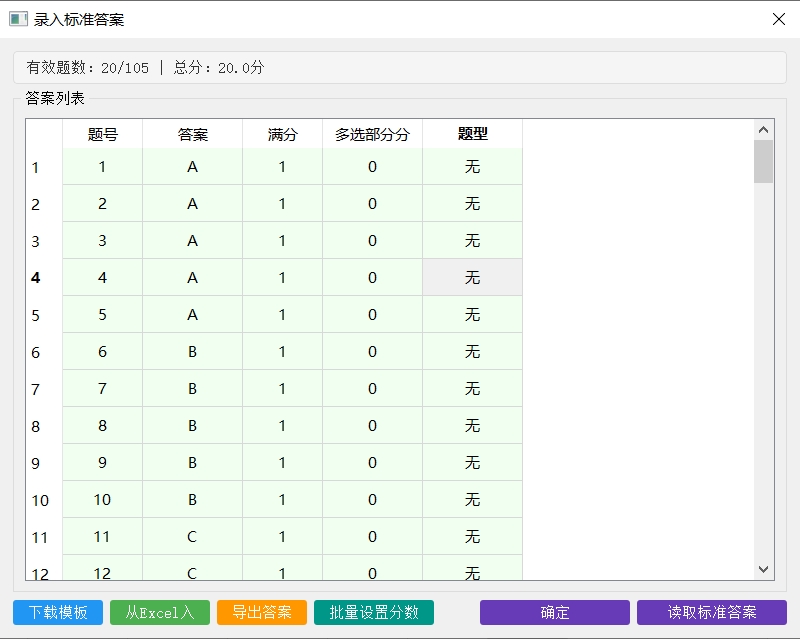Click the scrollbar down arrow
This screenshot has height=639, width=800.
click(763, 568)
